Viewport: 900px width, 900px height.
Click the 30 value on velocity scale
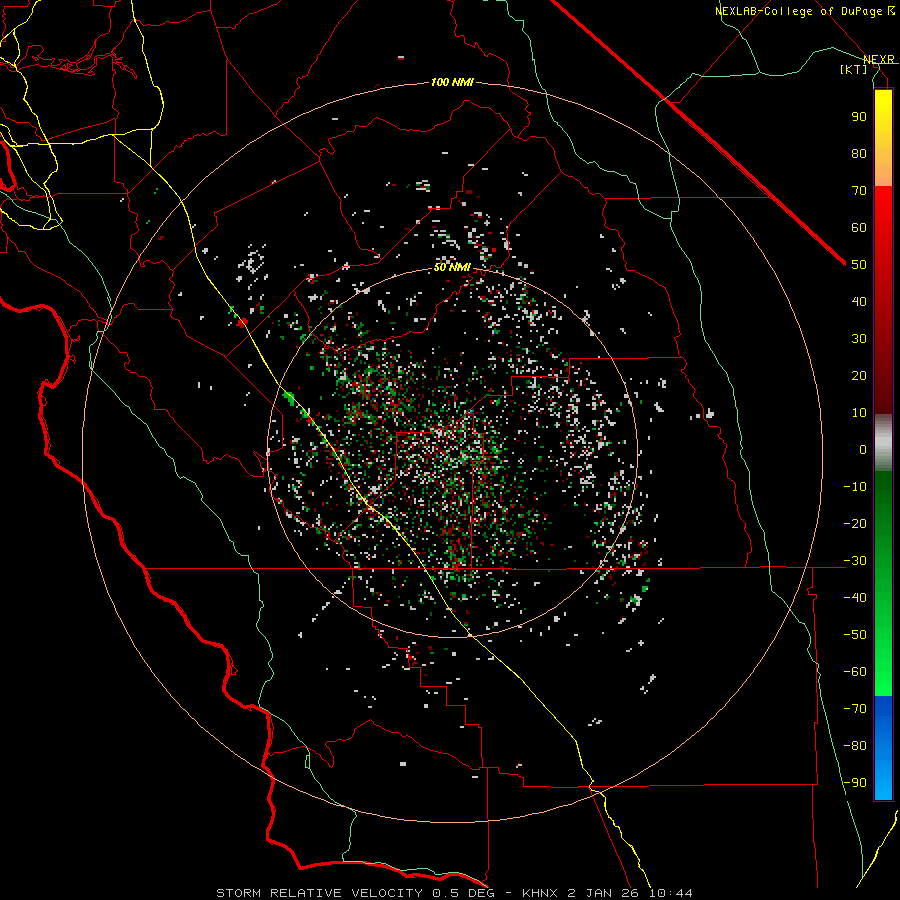pyautogui.click(x=859, y=339)
